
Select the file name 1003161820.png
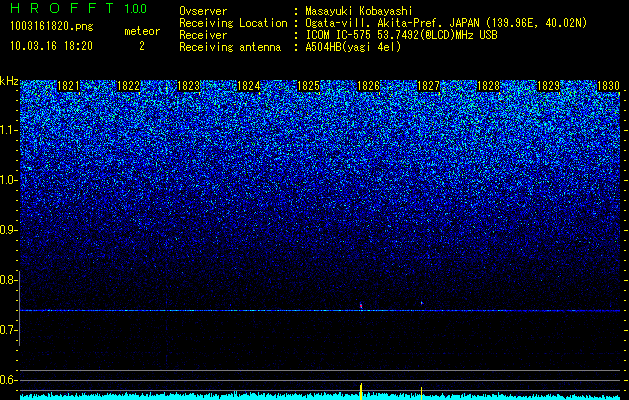pos(52,27)
